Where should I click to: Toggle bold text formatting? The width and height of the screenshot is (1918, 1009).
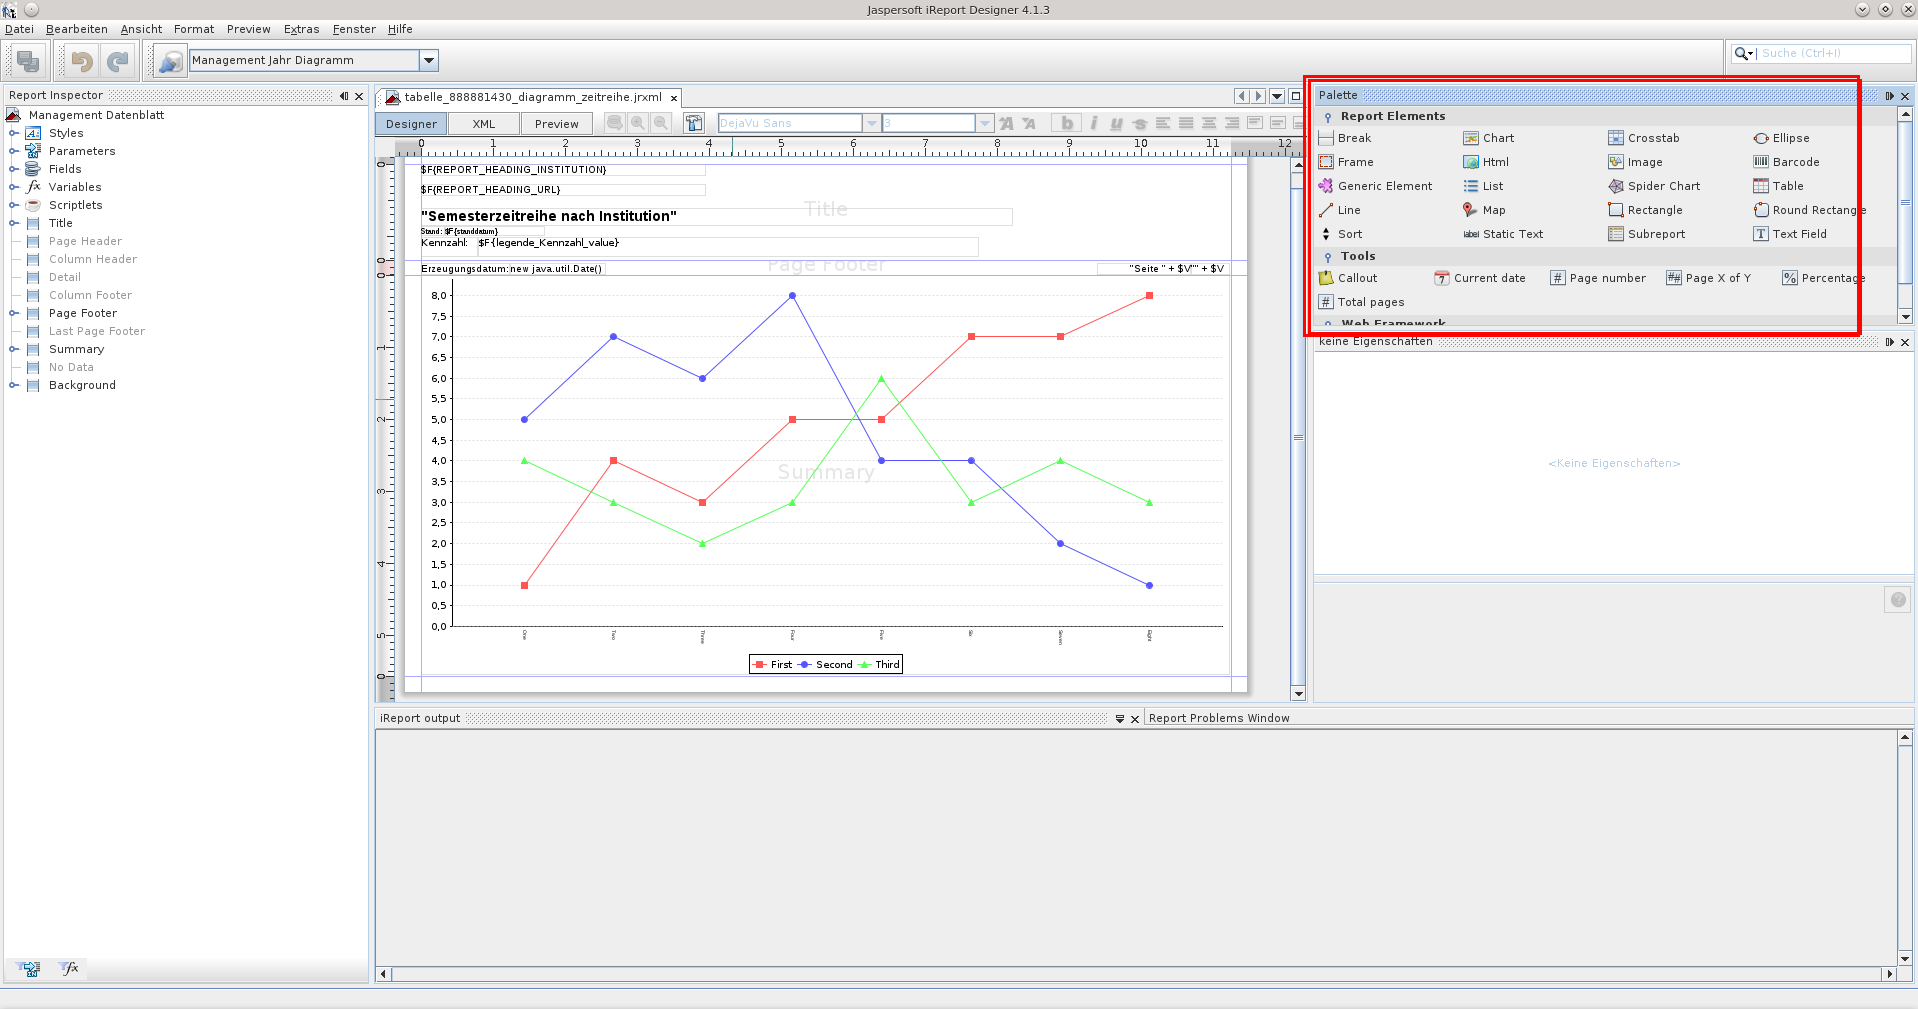pyautogui.click(x=1067, y=123)
